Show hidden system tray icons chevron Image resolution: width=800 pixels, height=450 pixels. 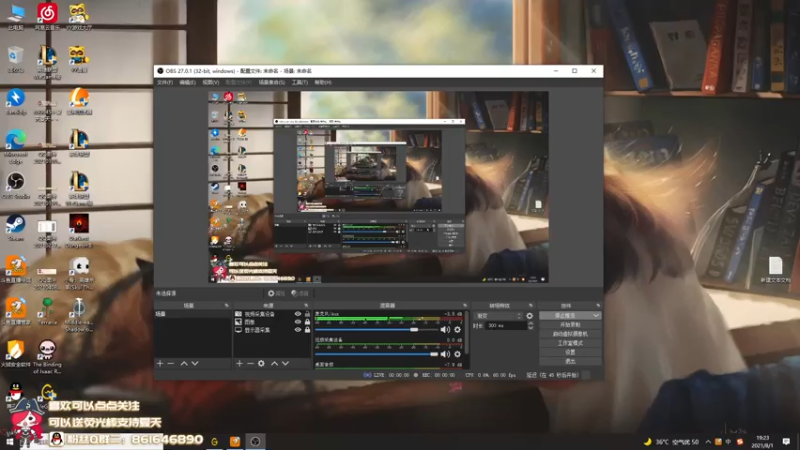(708, 442)
